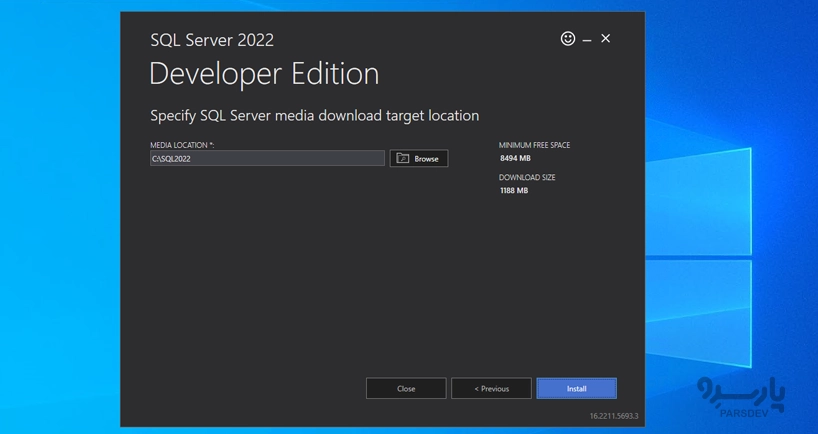Click the Close button at the bottom
The width and height of the screenshot is (818, 434).
coord(406,388)
